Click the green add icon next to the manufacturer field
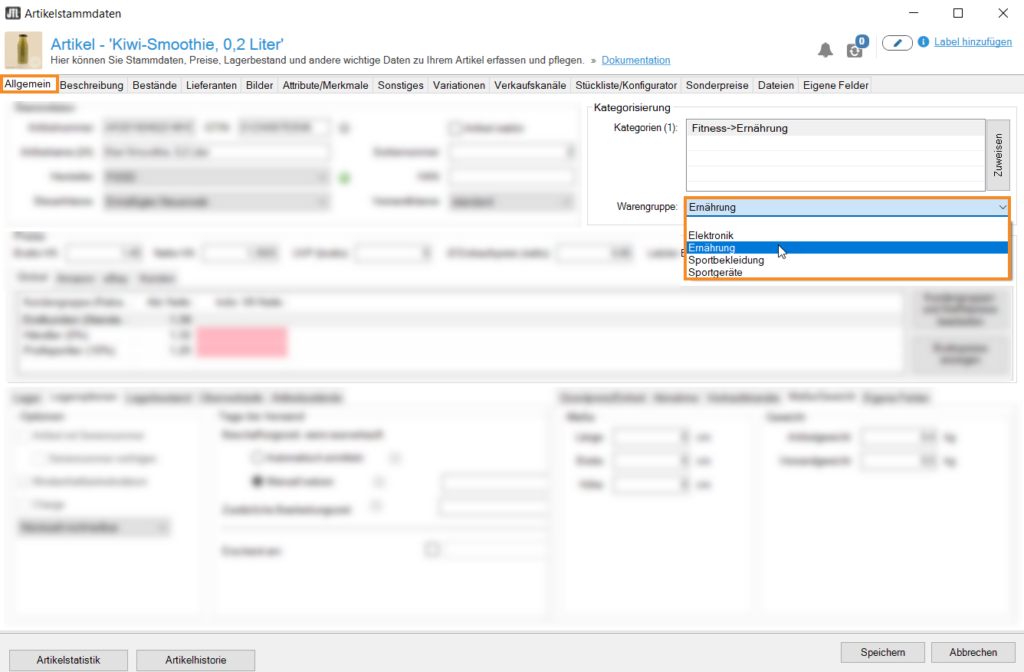This screenshot has height=672, width=1024. coord(345,178)
